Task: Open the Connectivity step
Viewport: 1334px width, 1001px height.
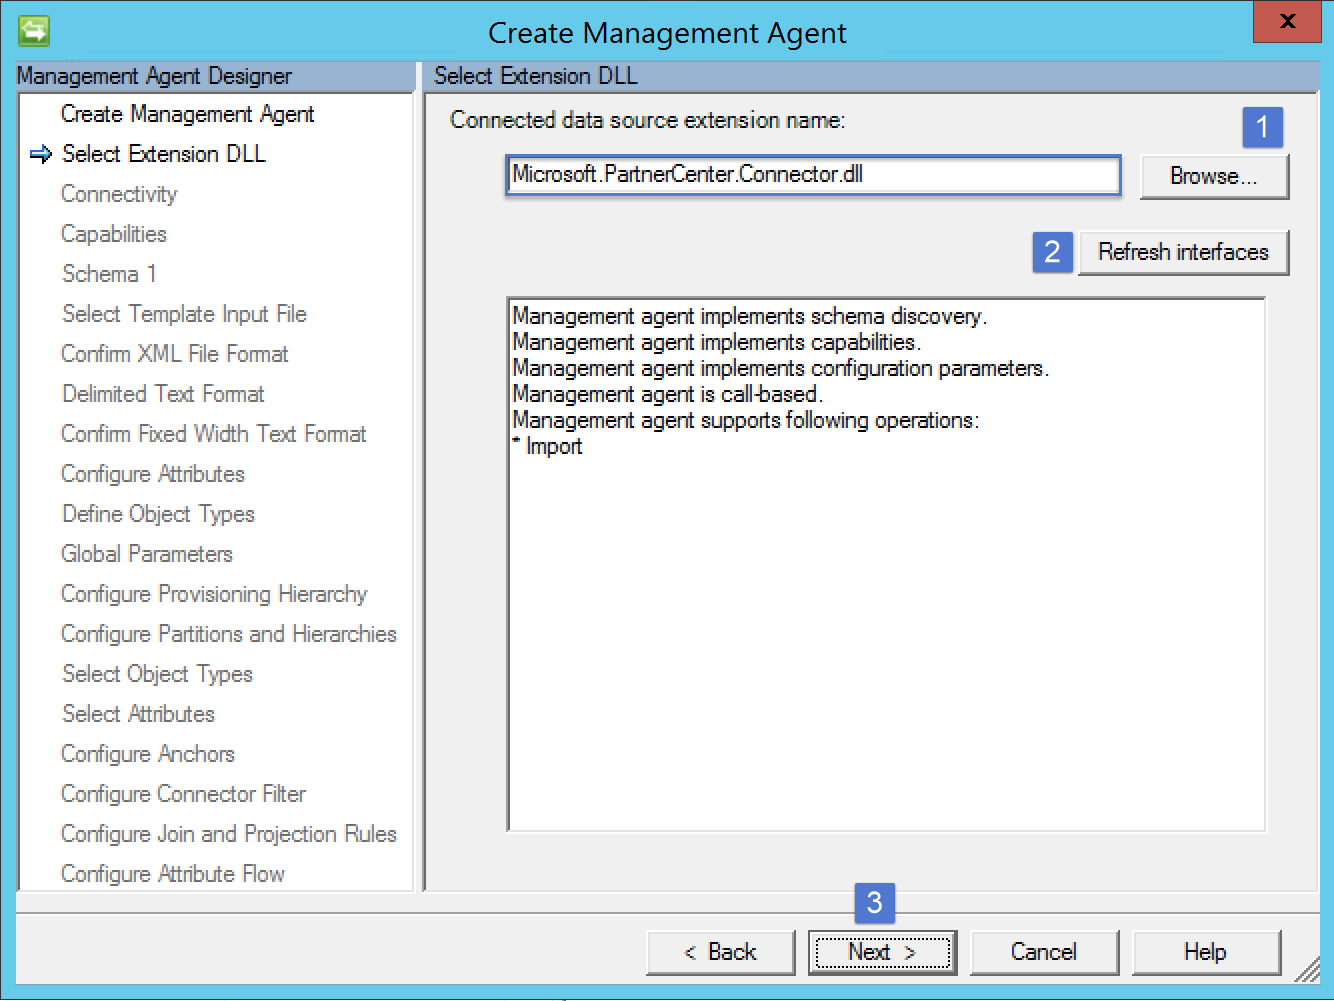Action: [x=119, y=194]
